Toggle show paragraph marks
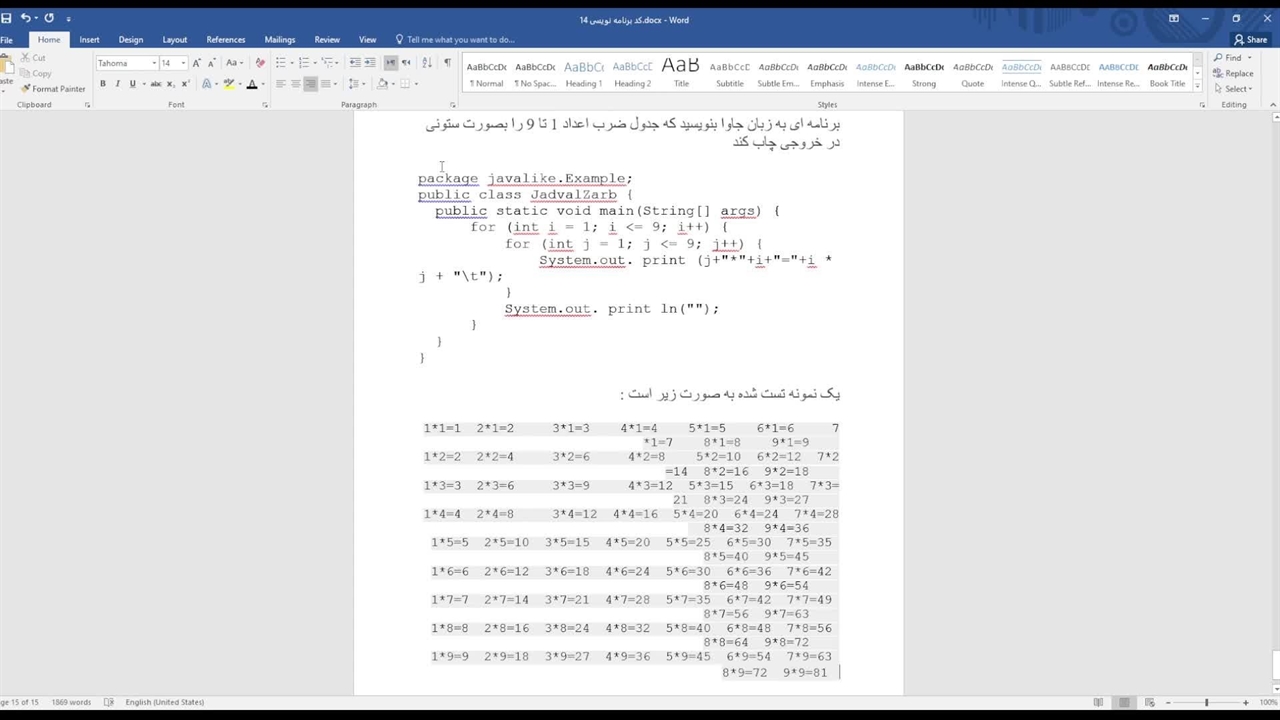1280x720 pixels. [447, 63]
